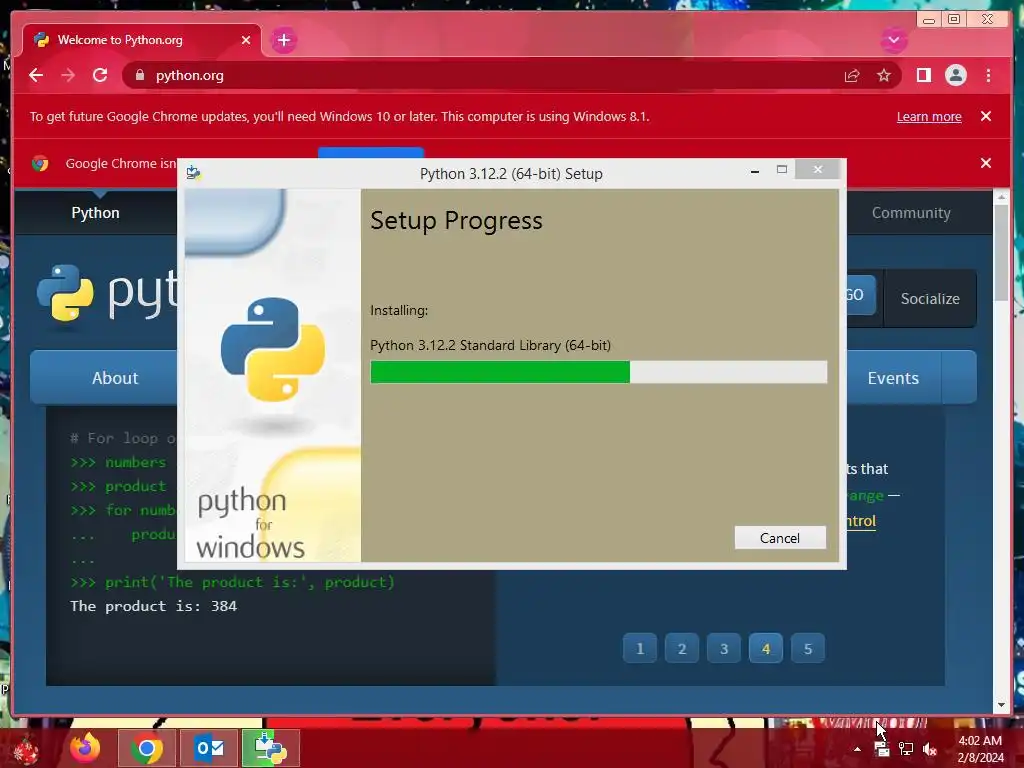Click Chrome logo in the infobar
Image resolution: width=1024 pixels, height=768 pixels.
(40, 163)
